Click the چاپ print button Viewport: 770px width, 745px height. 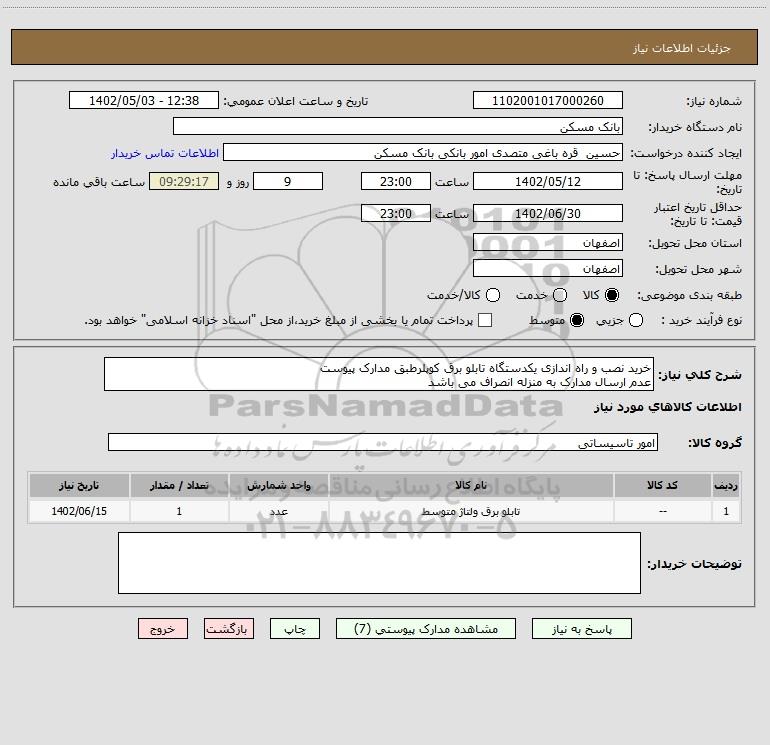click(x=295, y=629)
